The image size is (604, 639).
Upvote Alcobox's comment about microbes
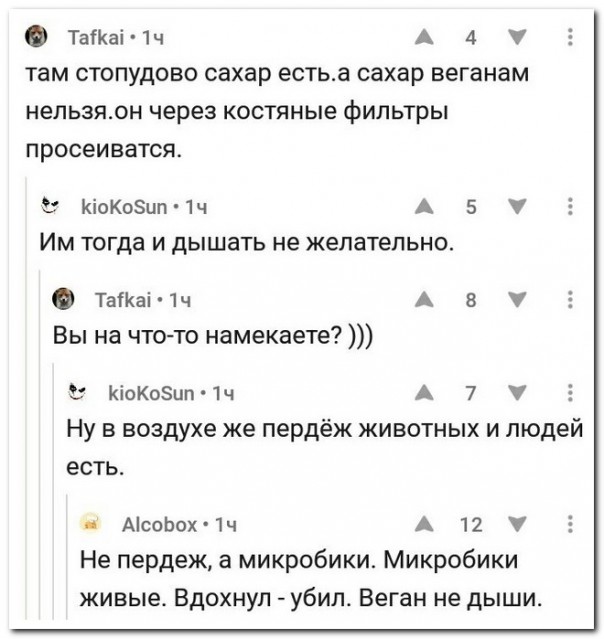[x=423, y=523]
